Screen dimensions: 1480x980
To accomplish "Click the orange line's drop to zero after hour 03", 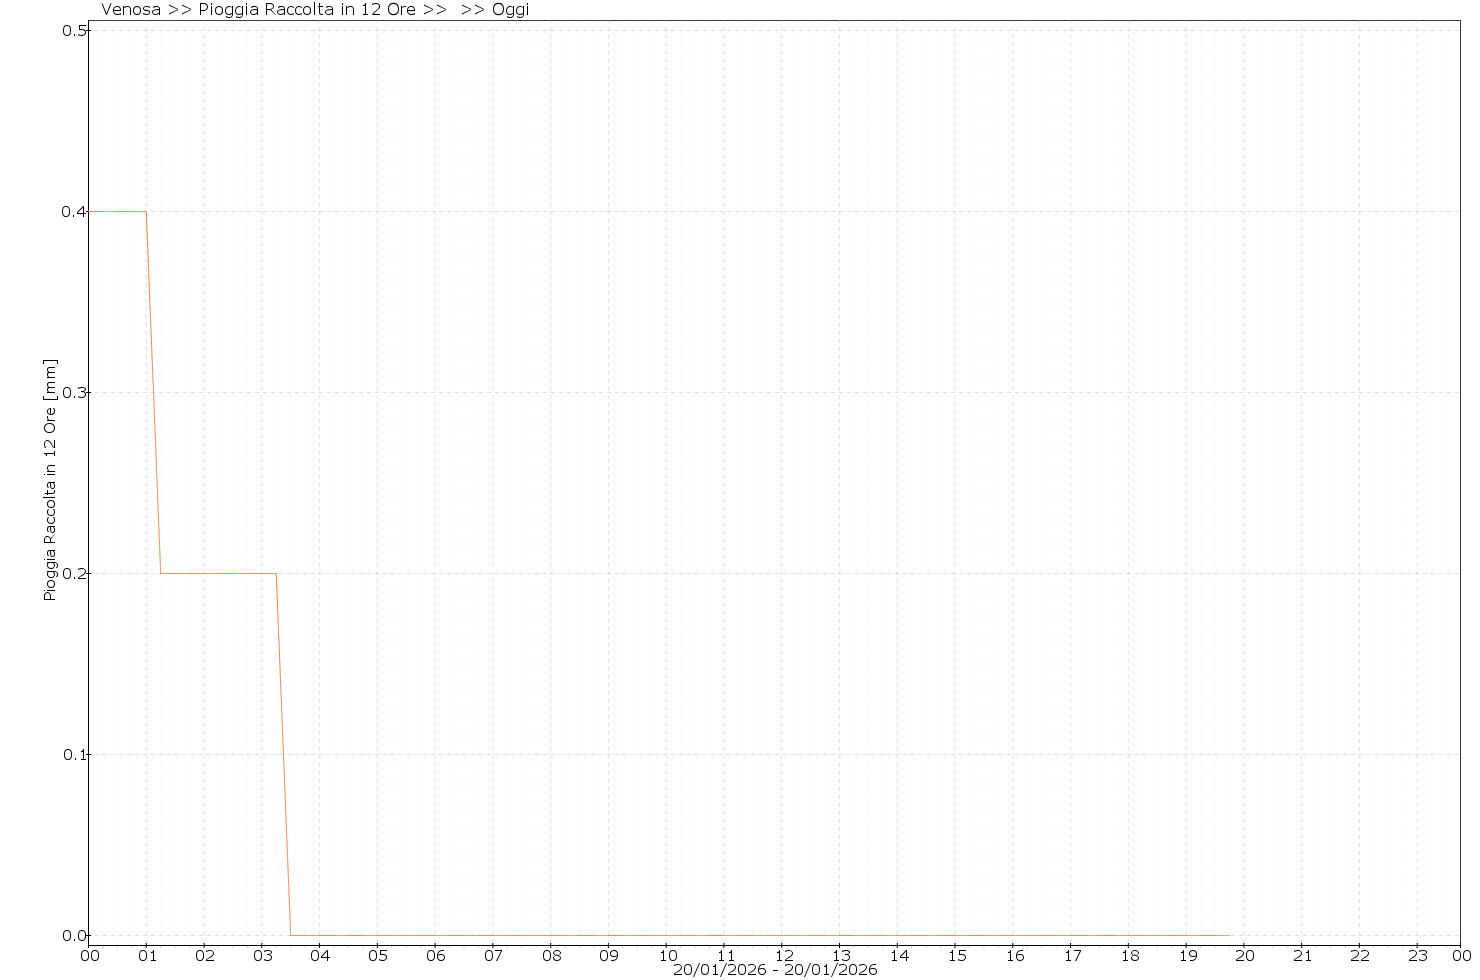I will 284,760.
